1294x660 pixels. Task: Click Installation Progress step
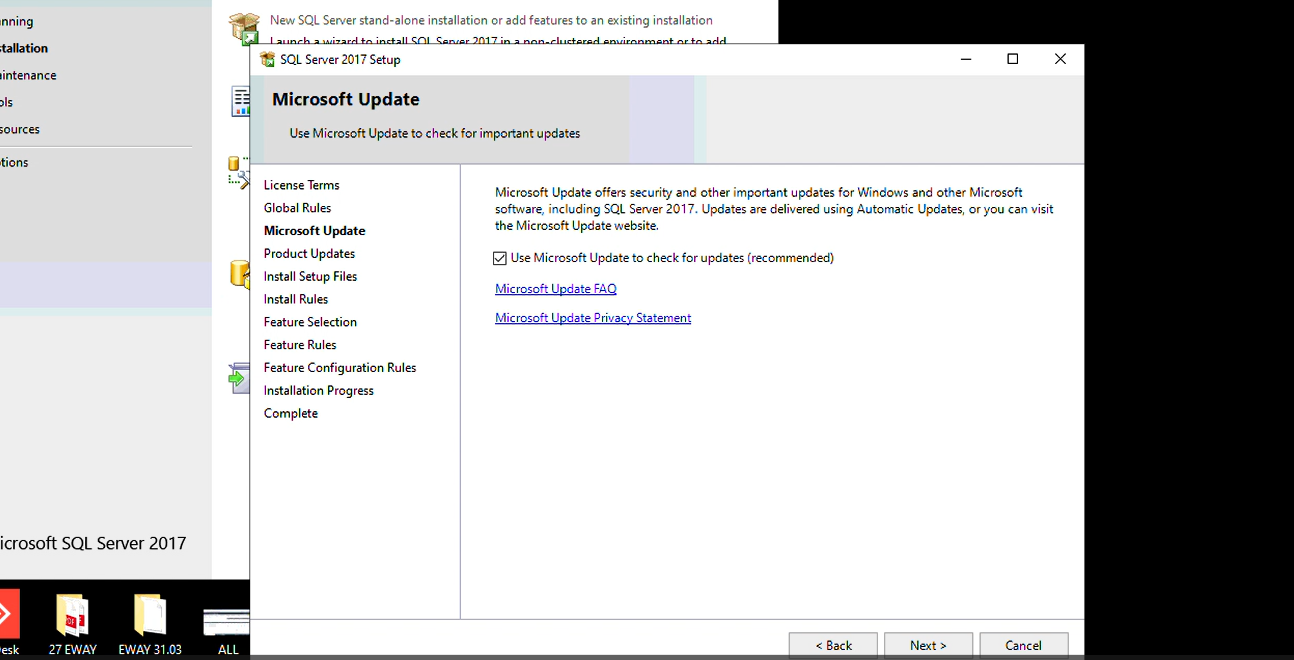[318, 391]
